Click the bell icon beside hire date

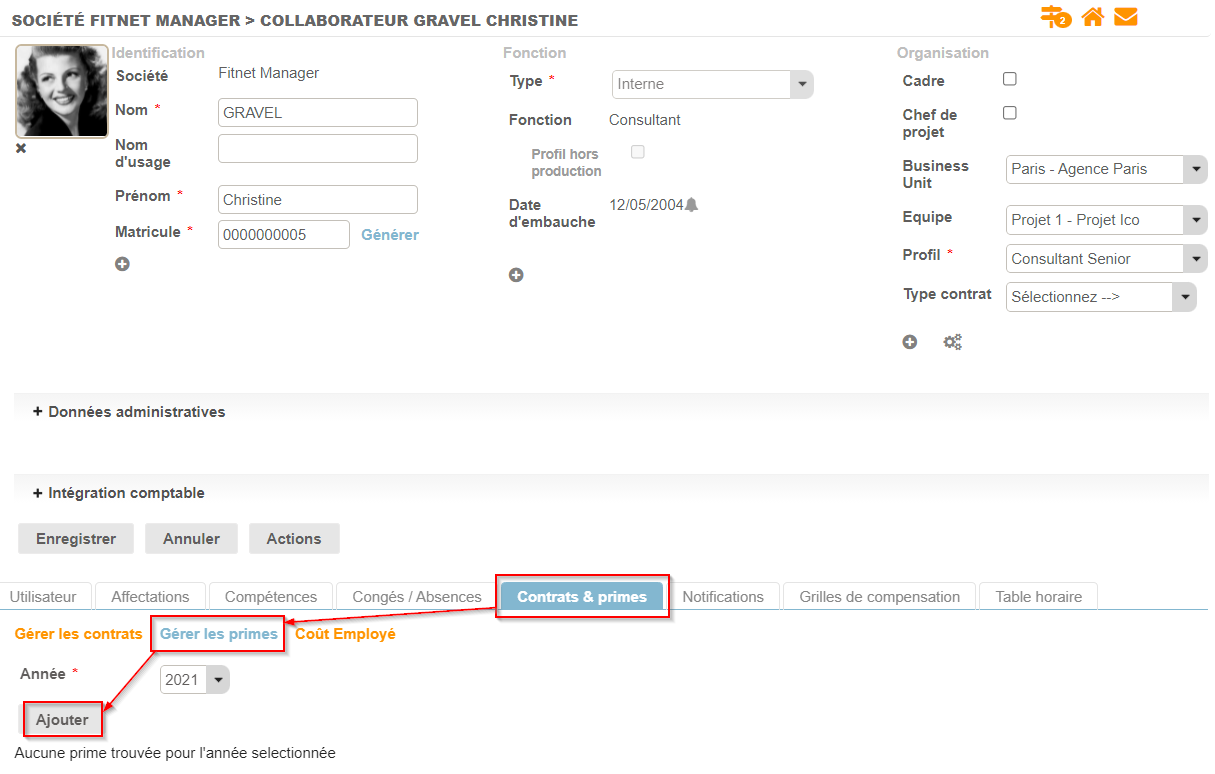(691, 205)
